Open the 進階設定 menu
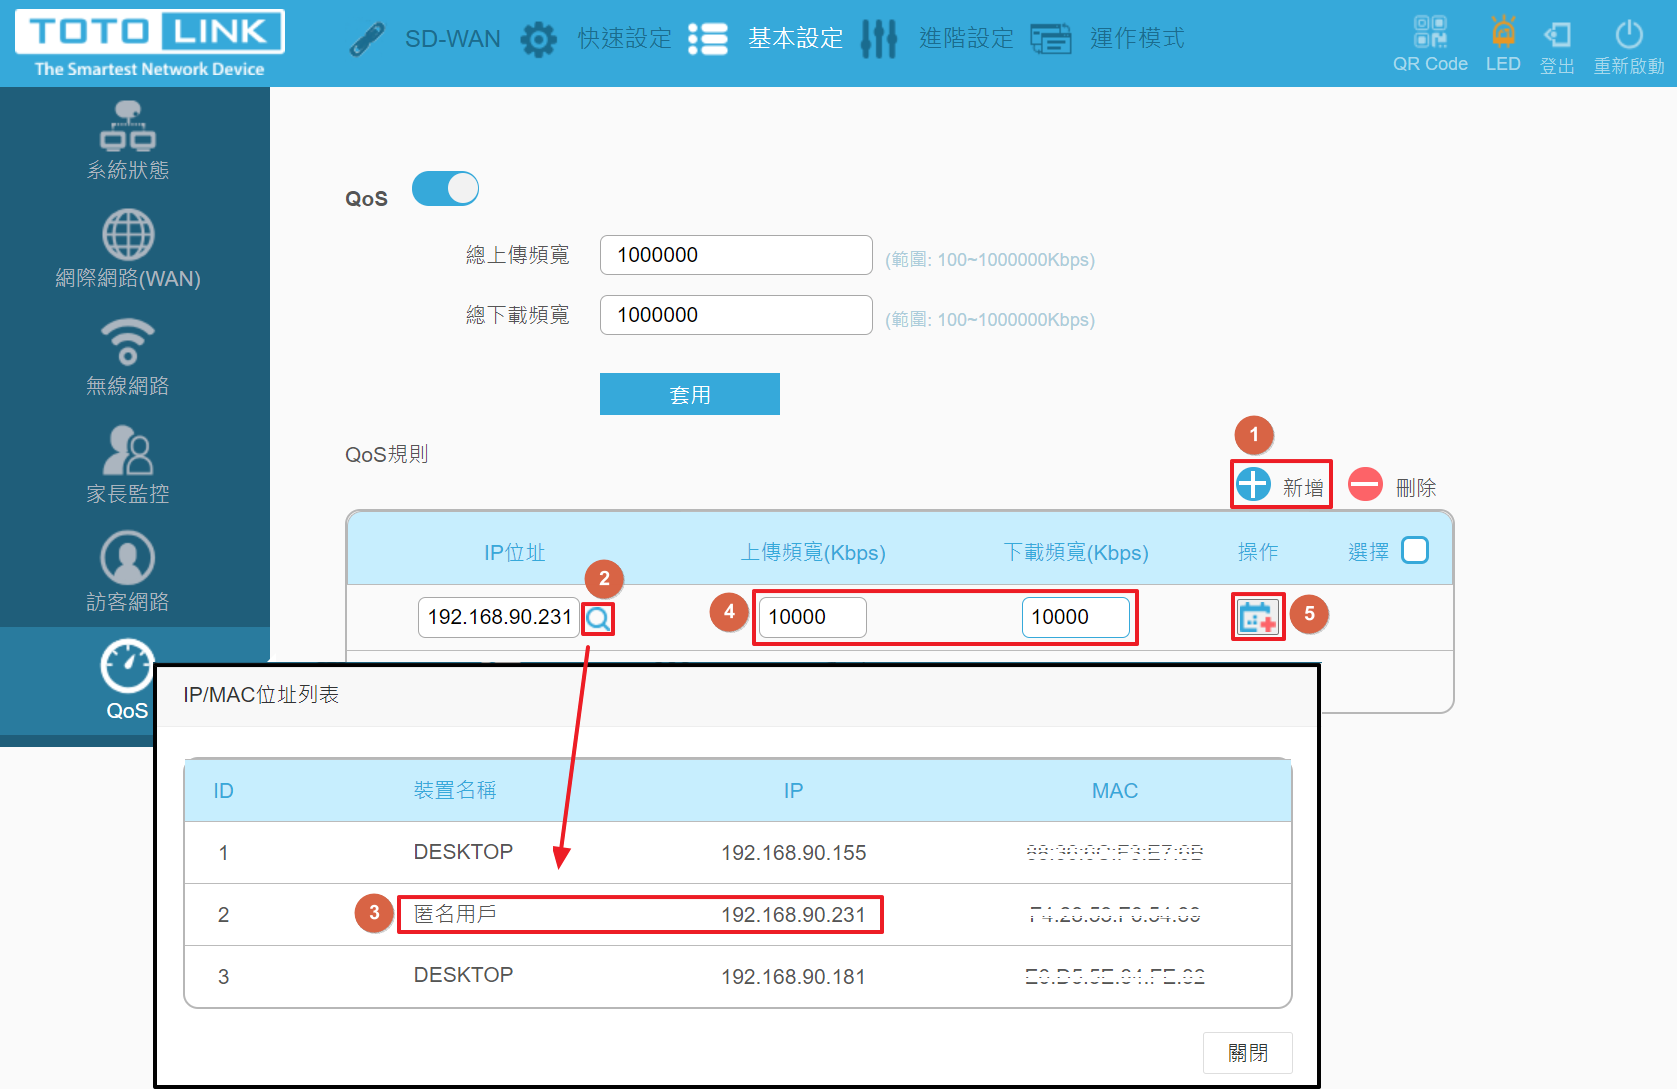The height and width of the screenshot is (1089, 1677). (966, 39)
